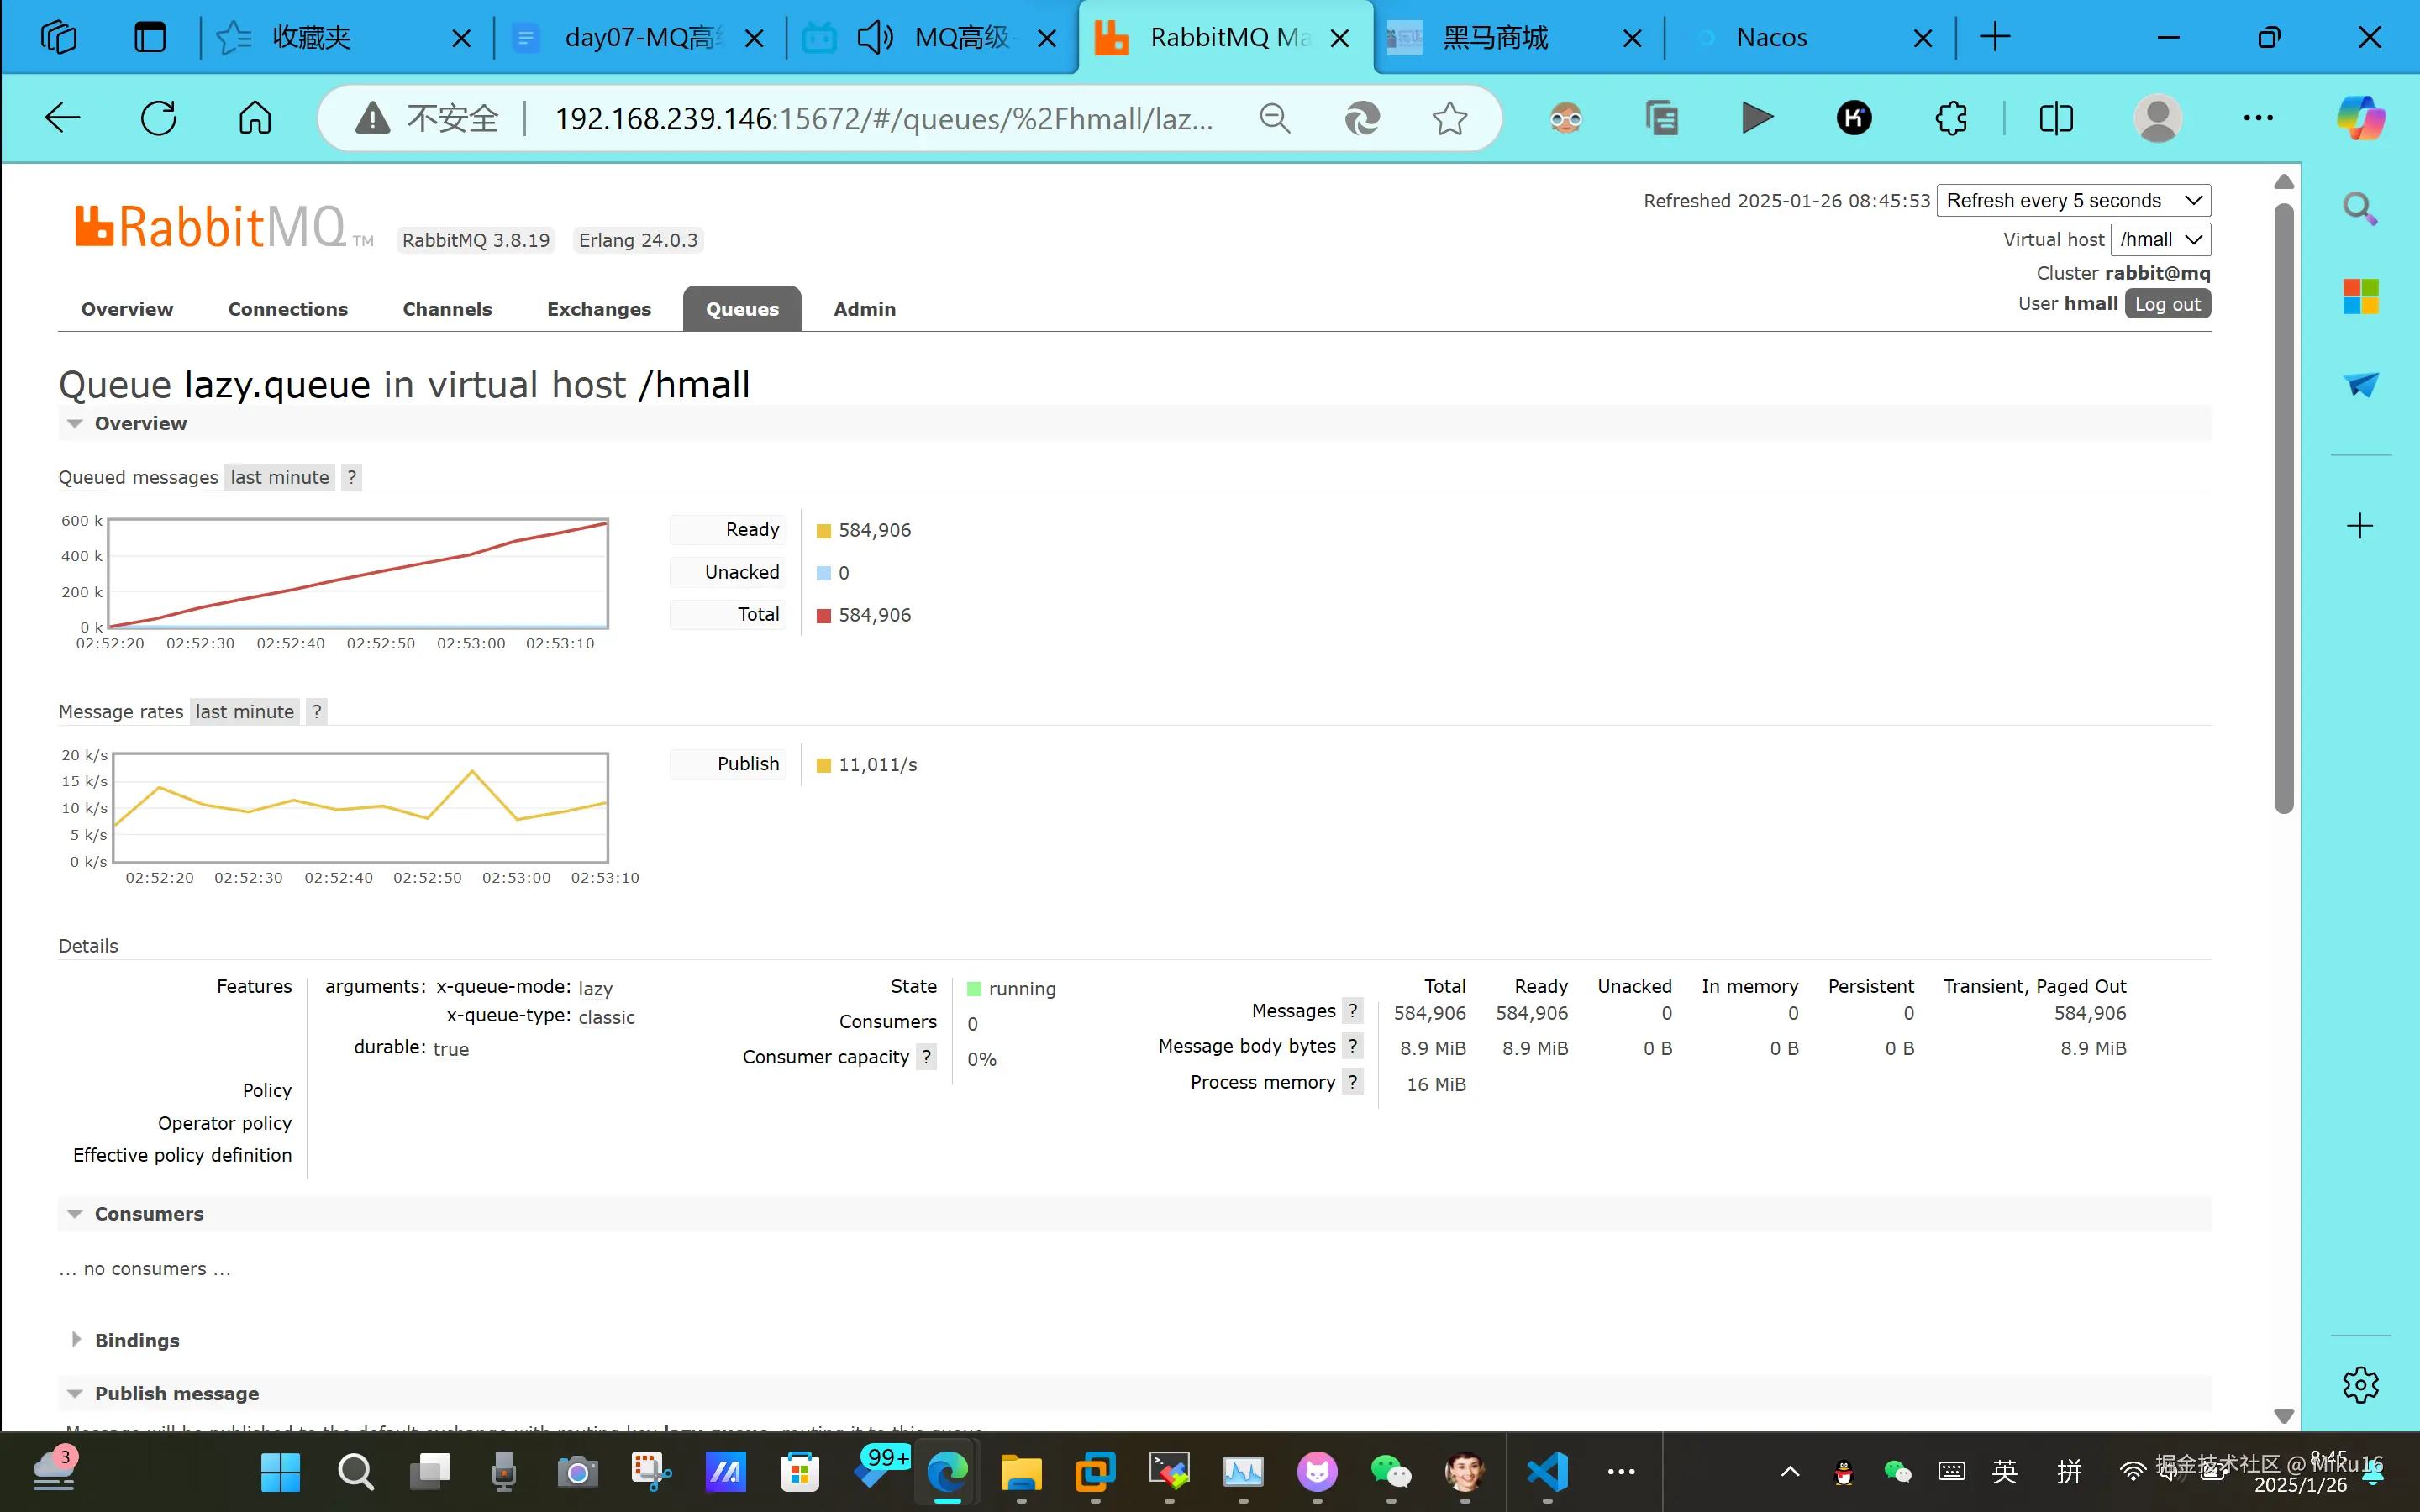Switch to the Exchanges tab
The width and height of the screenshot is (2420, 1512).
(x=598, y=309)
